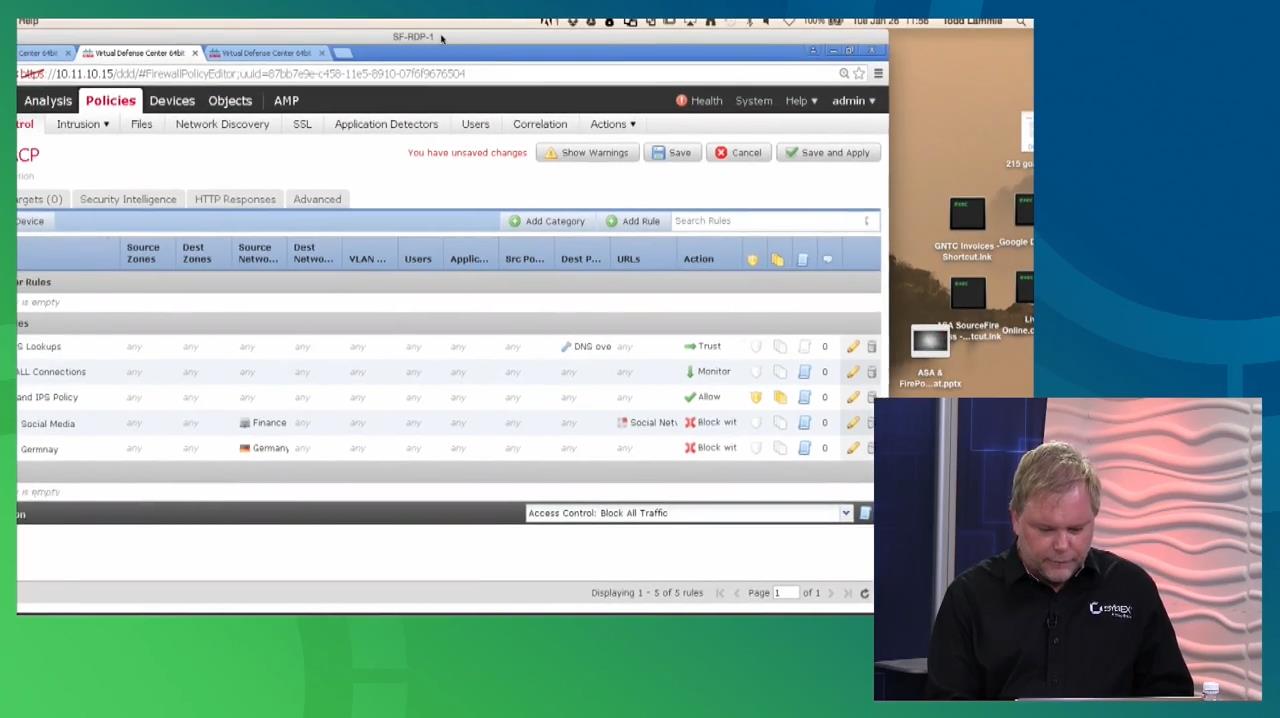
Task: Open the browser menu hamburger icon
Action: [878, 74]
